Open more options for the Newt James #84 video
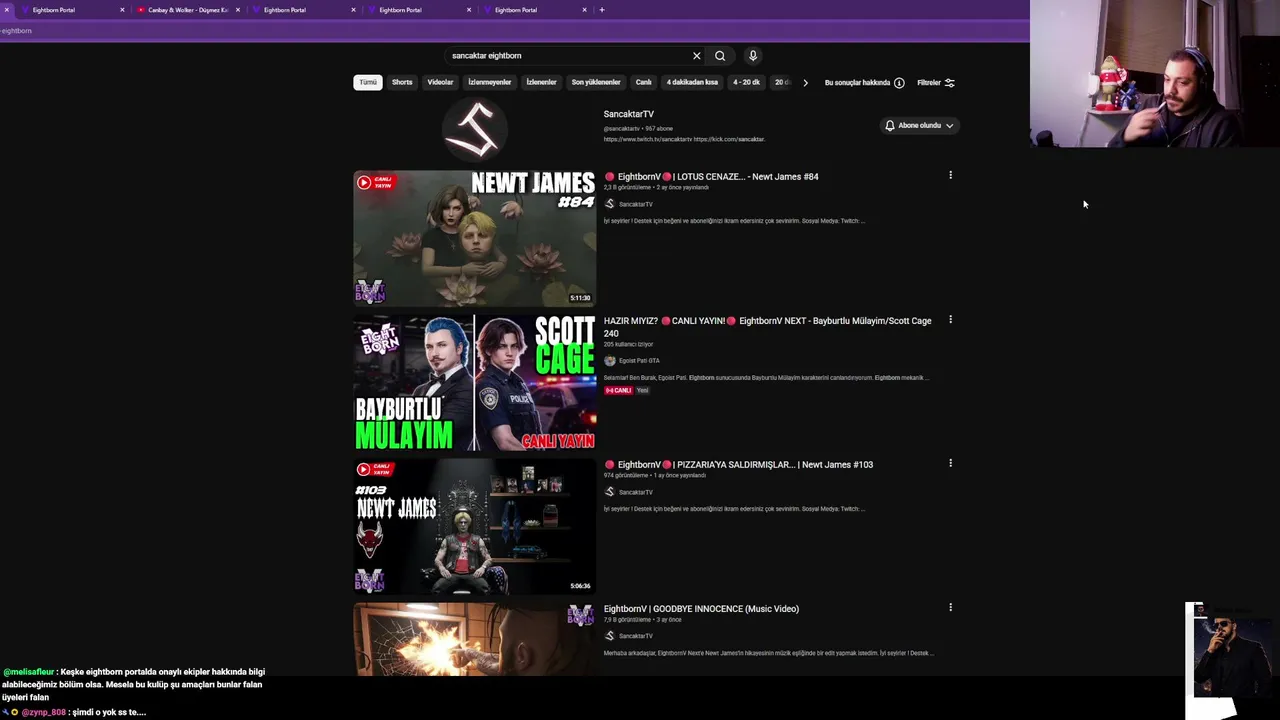 950,175
